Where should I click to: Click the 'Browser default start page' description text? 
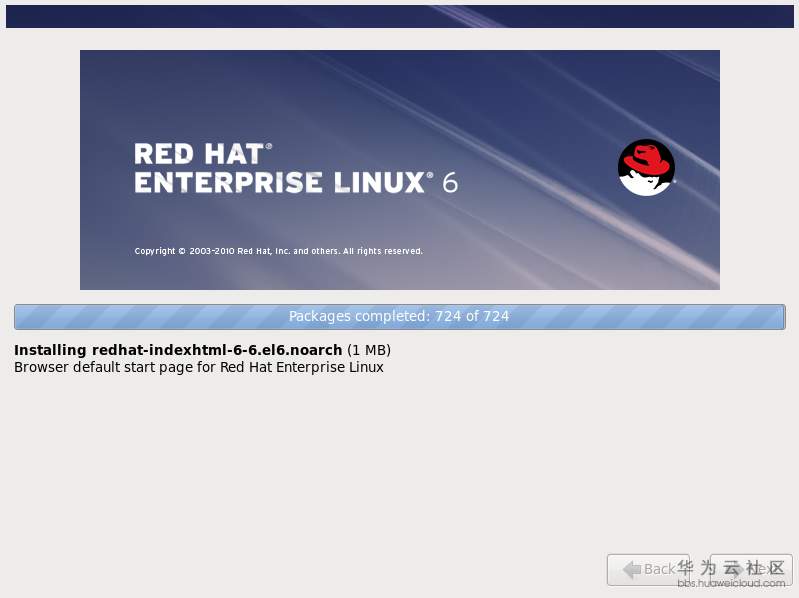click(199, 367)
